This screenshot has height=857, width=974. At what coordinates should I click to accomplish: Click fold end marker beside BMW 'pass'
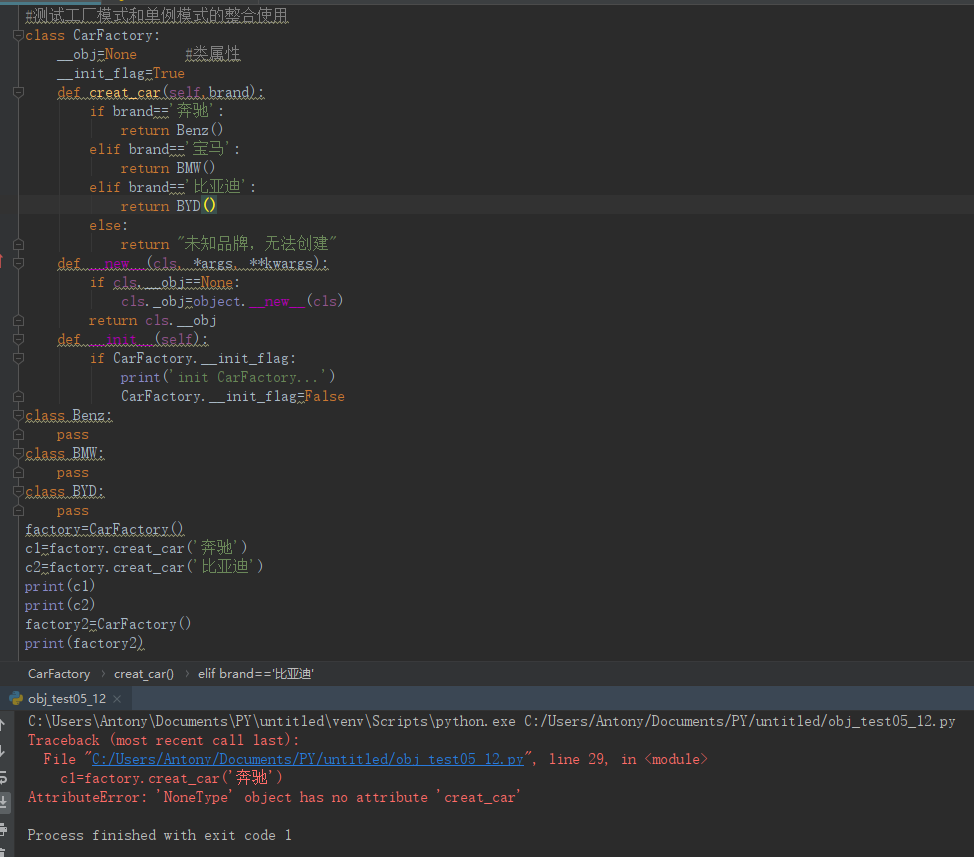[18, 473]
